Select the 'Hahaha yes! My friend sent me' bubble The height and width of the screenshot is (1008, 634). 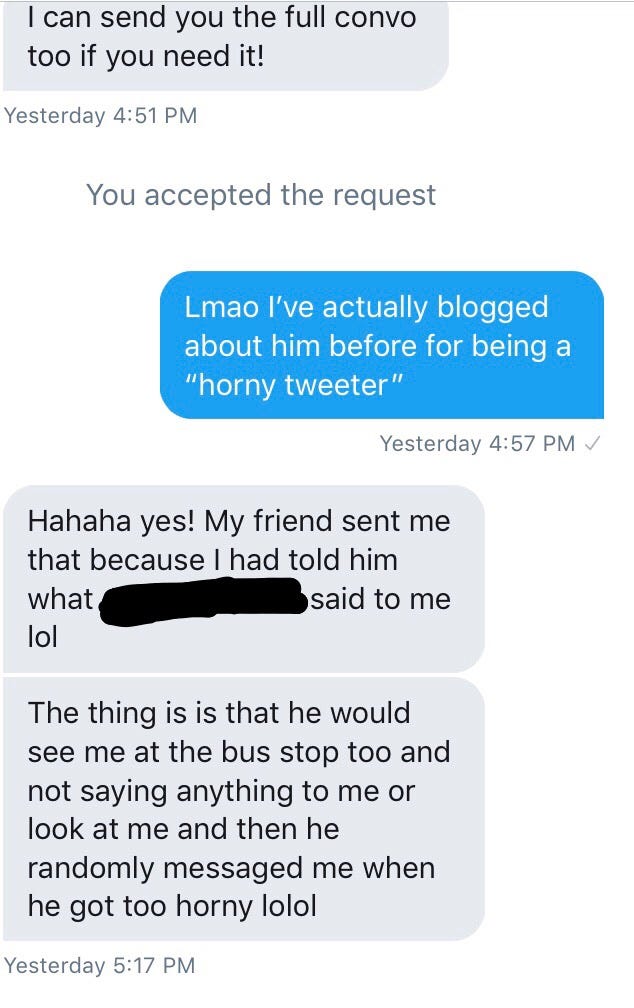(243, 579)
